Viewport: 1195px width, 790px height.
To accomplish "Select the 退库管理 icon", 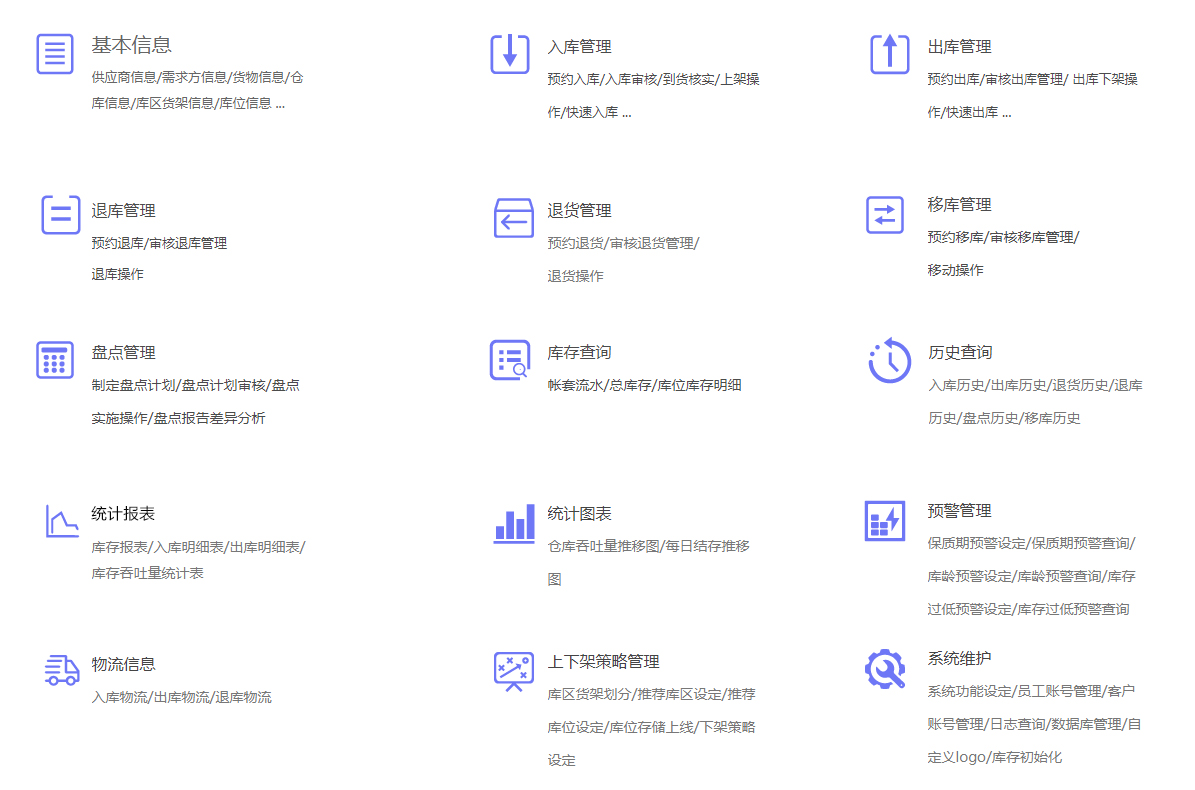I will [x=60, y=214].
